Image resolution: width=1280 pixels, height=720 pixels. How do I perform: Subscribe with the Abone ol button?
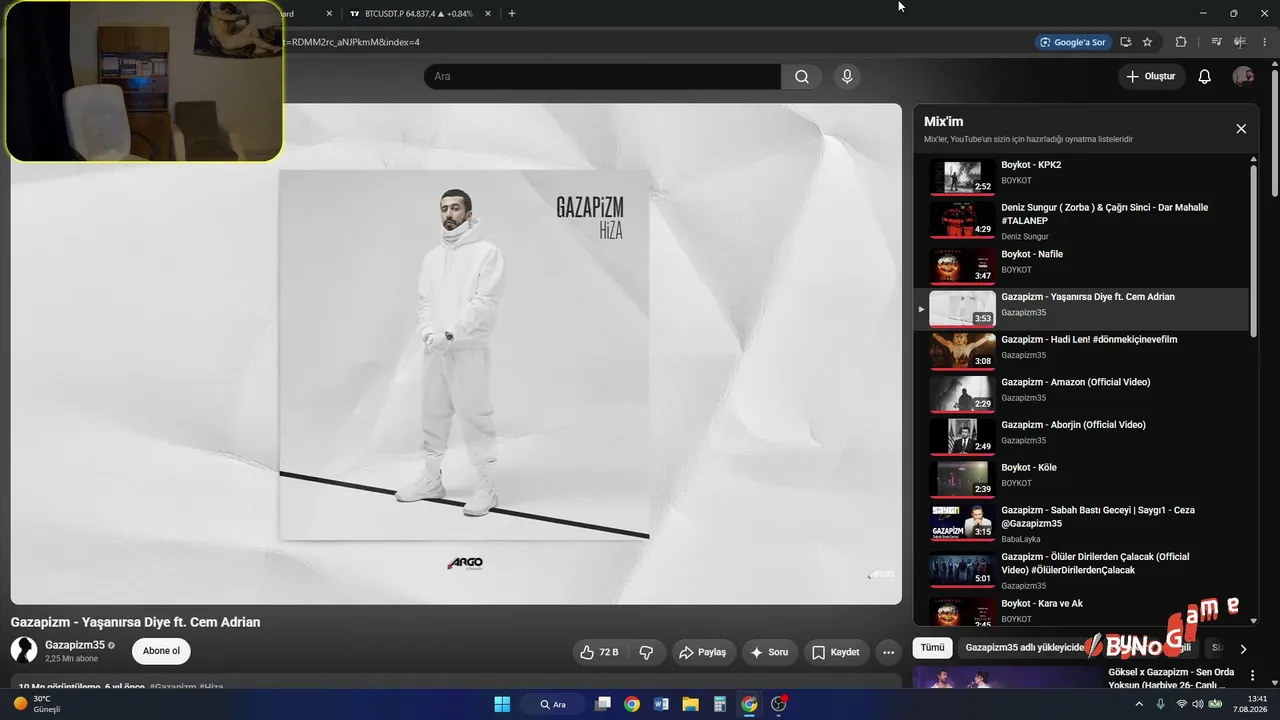[161, 651]
